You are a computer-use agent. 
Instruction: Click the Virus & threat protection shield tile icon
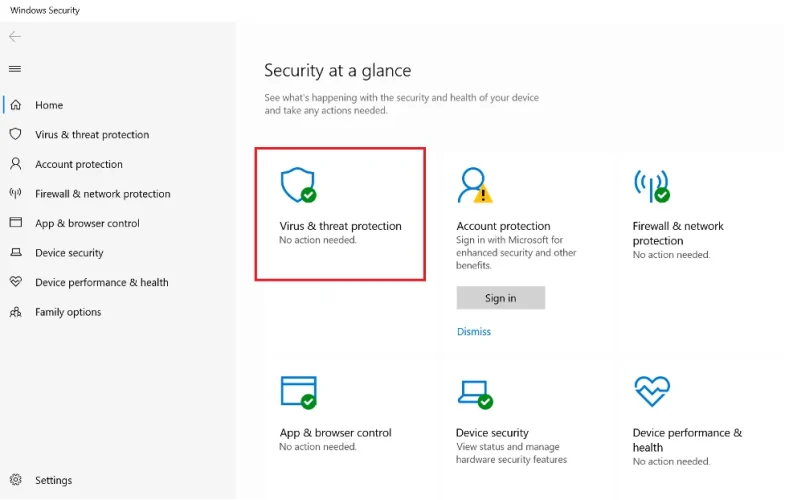(x=297, y=185)
